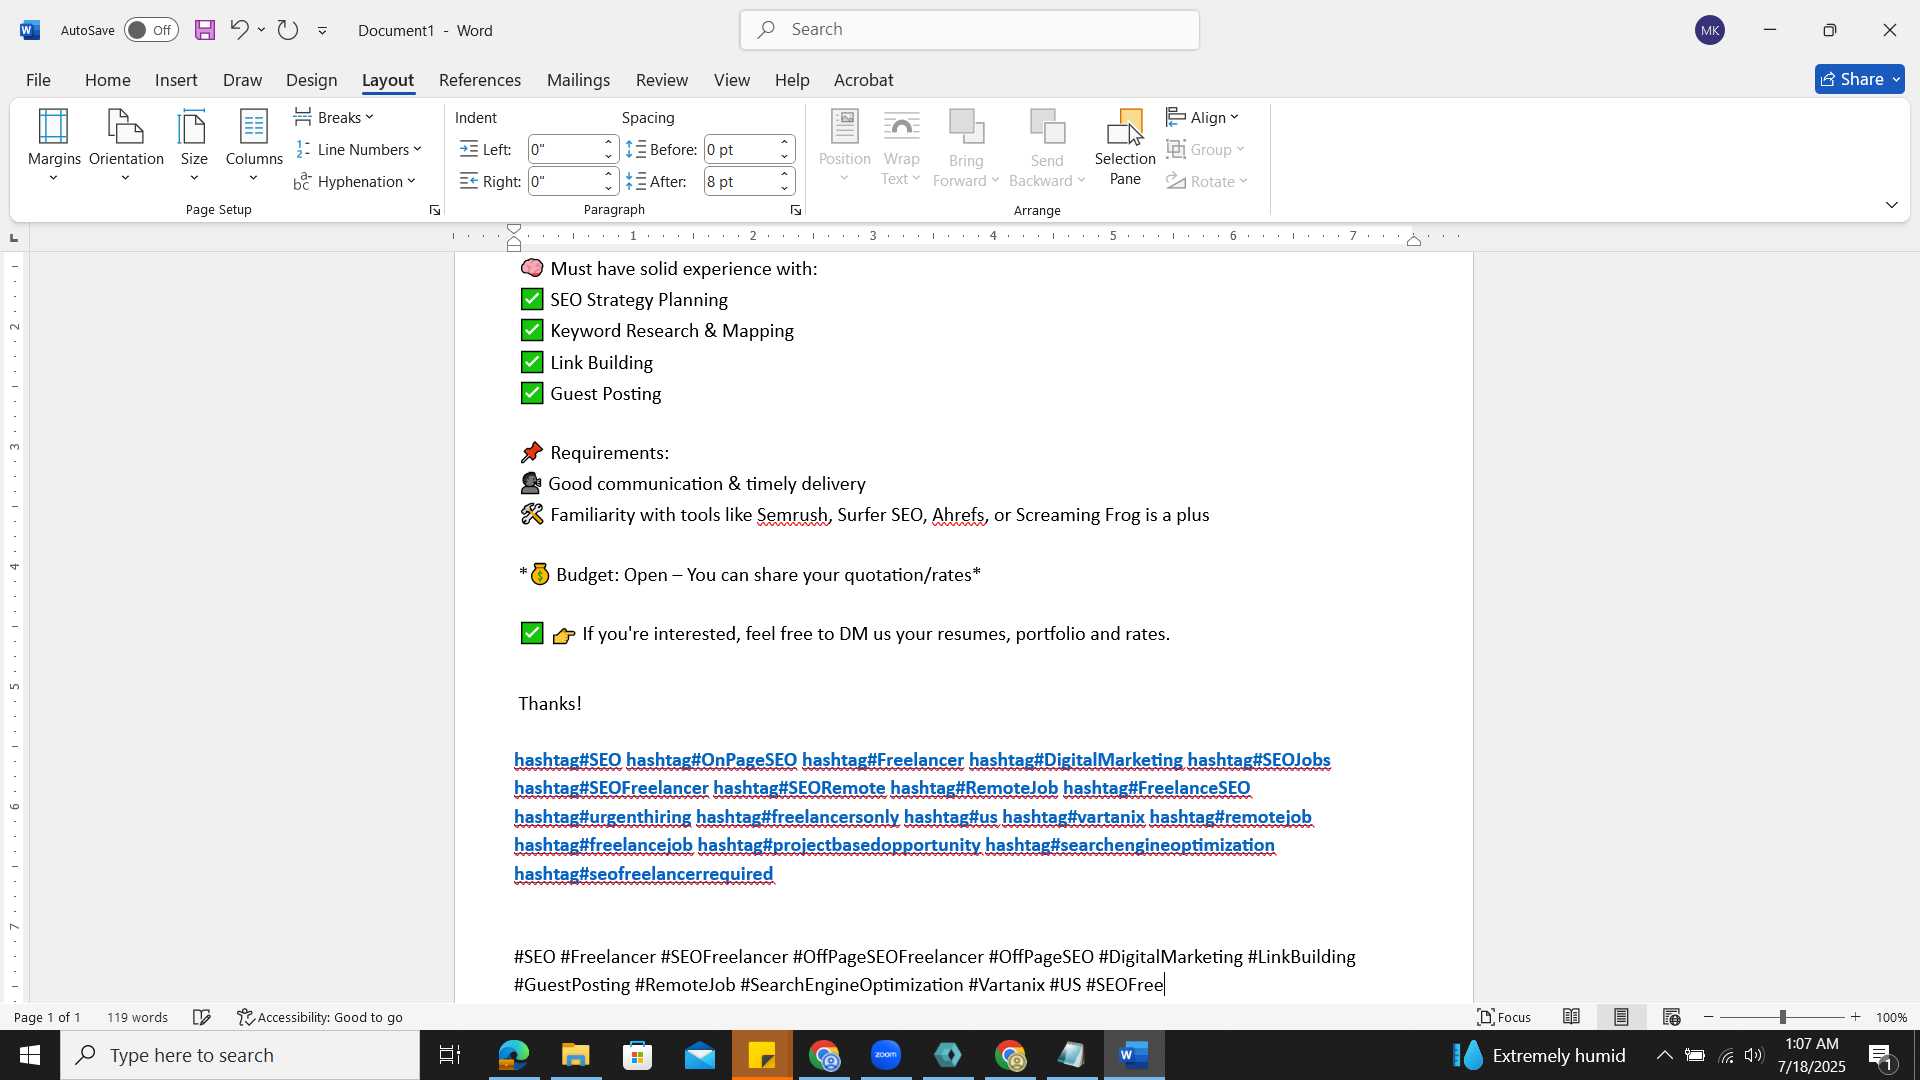This screenshot has width=1920, height=1080.
Task: Open the Rotate dropdown
Action: (1208, 182)
